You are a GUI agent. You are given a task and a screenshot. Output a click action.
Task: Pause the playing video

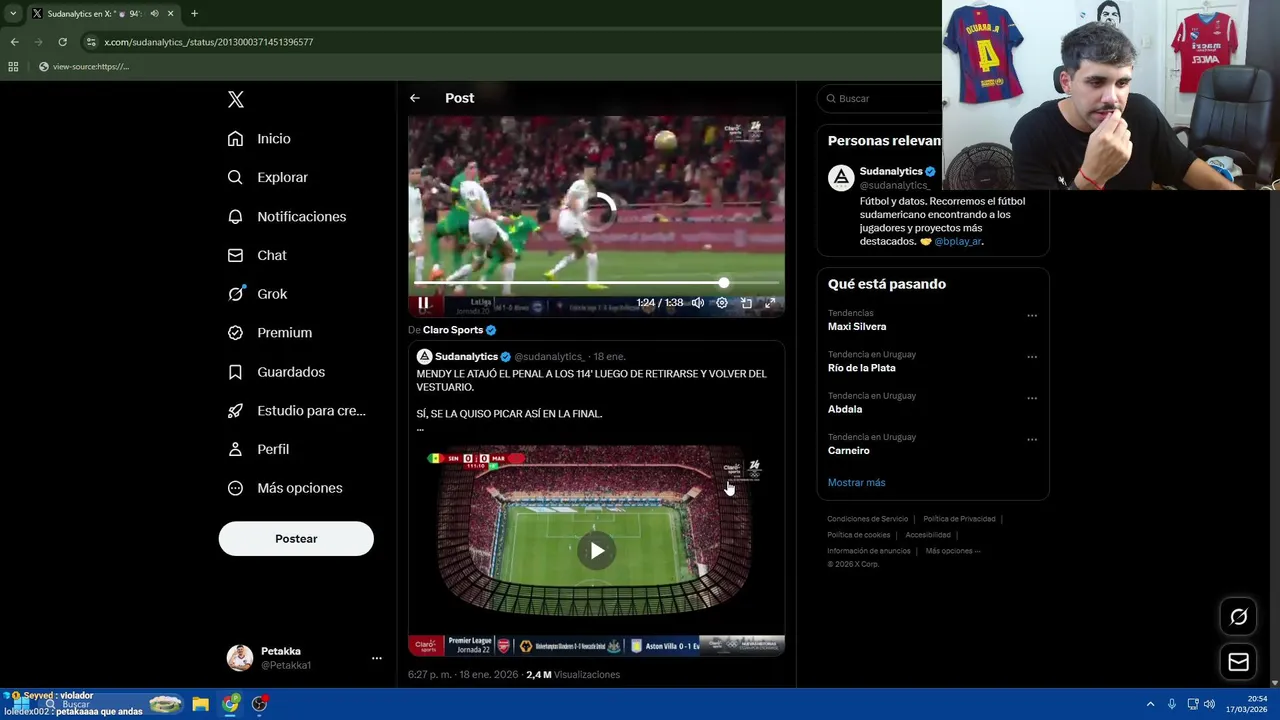pos(423,303)
